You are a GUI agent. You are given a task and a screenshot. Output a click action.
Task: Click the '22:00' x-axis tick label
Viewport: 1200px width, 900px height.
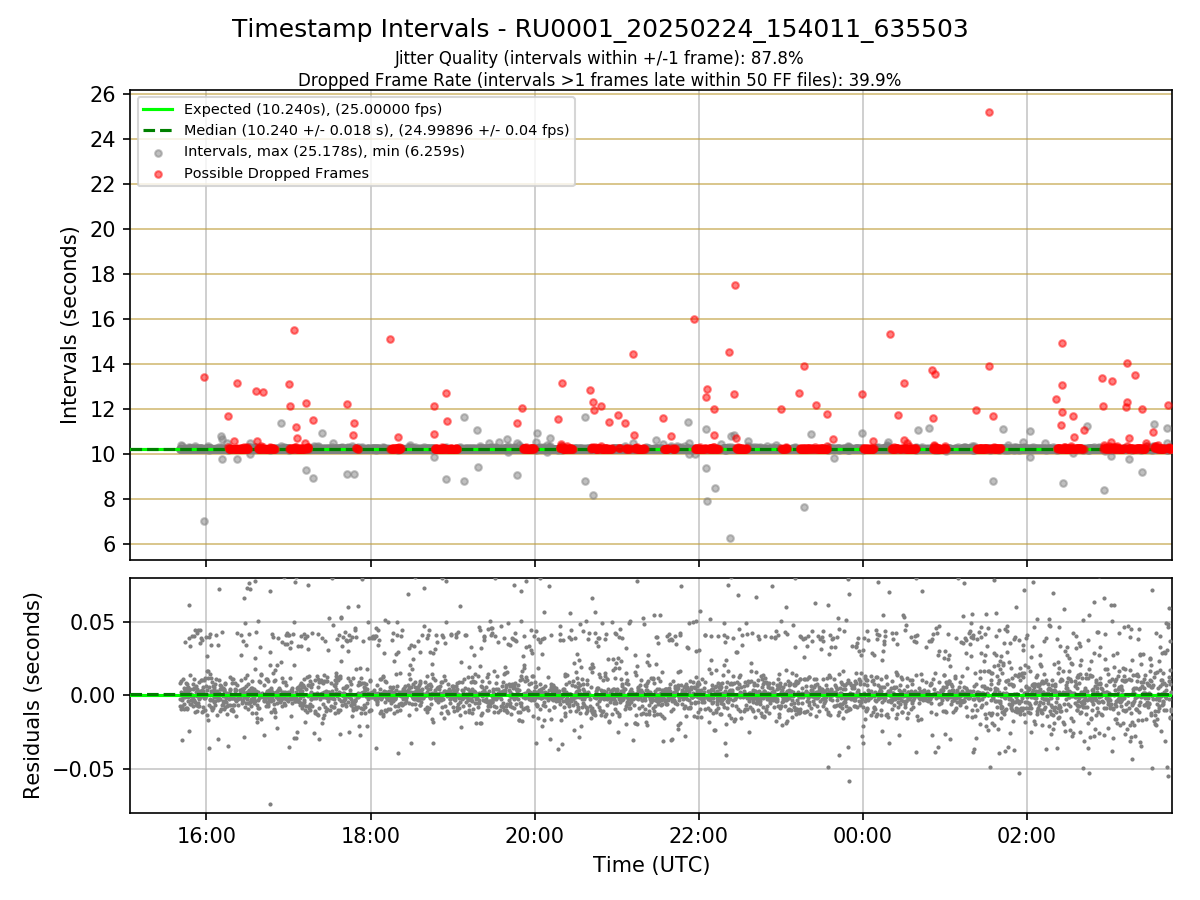(x=698, y=834)
